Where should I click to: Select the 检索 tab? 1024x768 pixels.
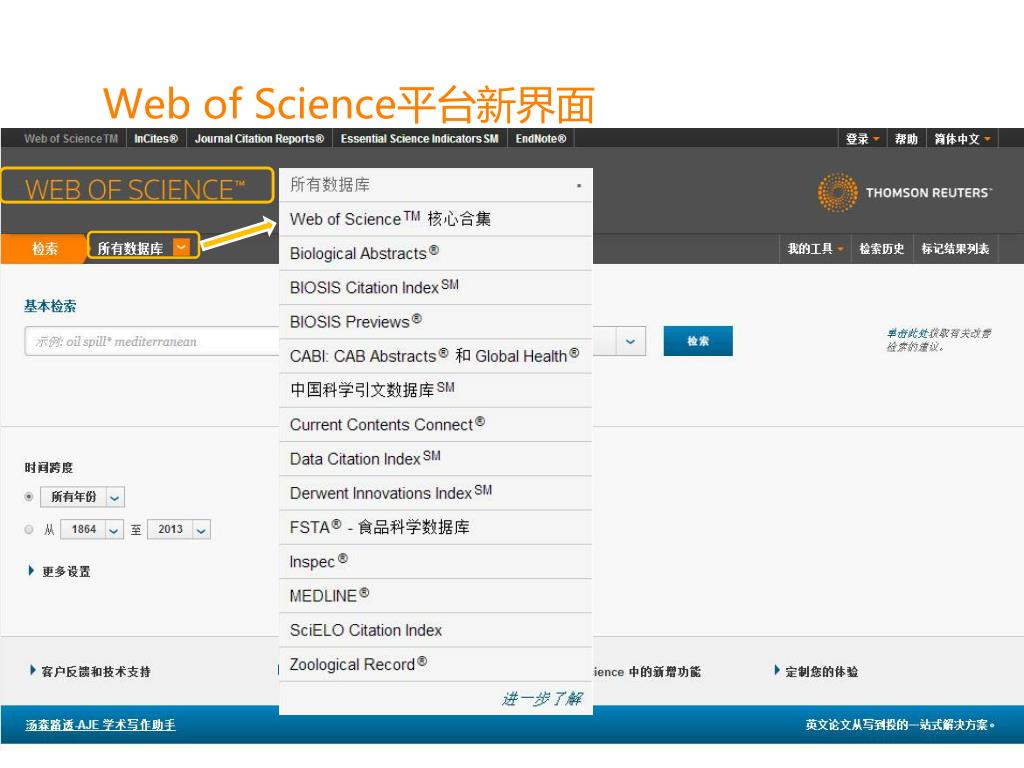click(44, 249)
